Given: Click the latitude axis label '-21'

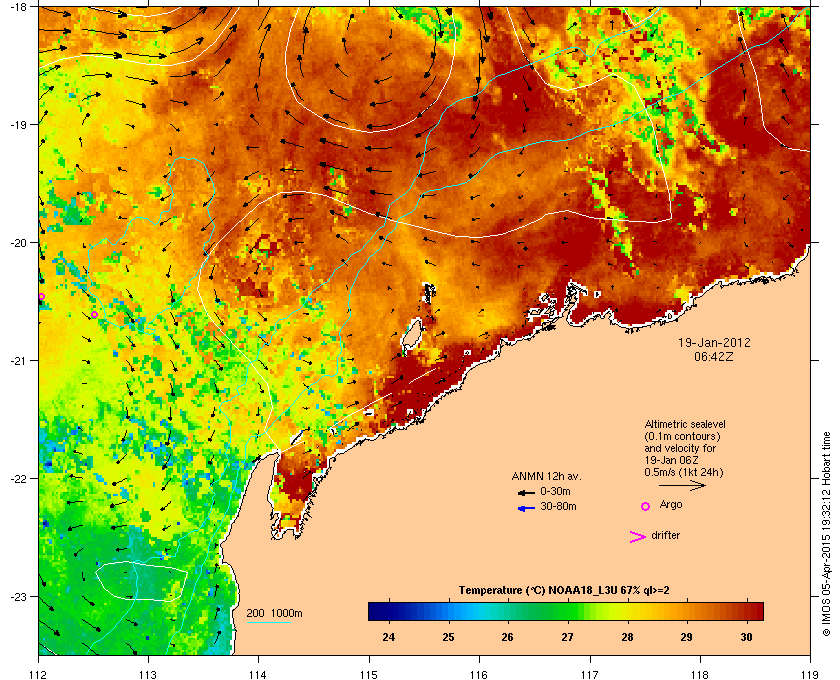Looking at the screenshot, I should click(18, 361).
